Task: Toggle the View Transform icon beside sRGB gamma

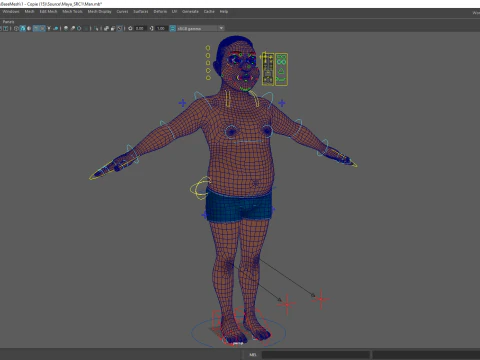Action: [173, 29]
